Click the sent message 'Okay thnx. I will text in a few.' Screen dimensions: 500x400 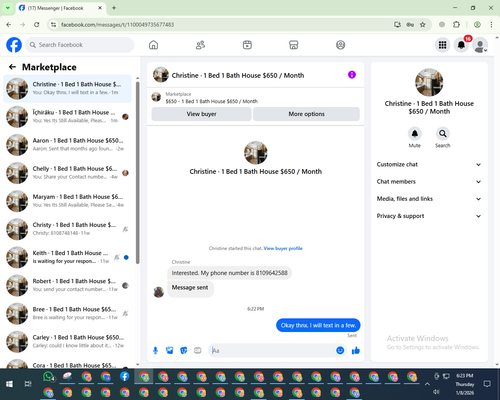tap(318, 325)
